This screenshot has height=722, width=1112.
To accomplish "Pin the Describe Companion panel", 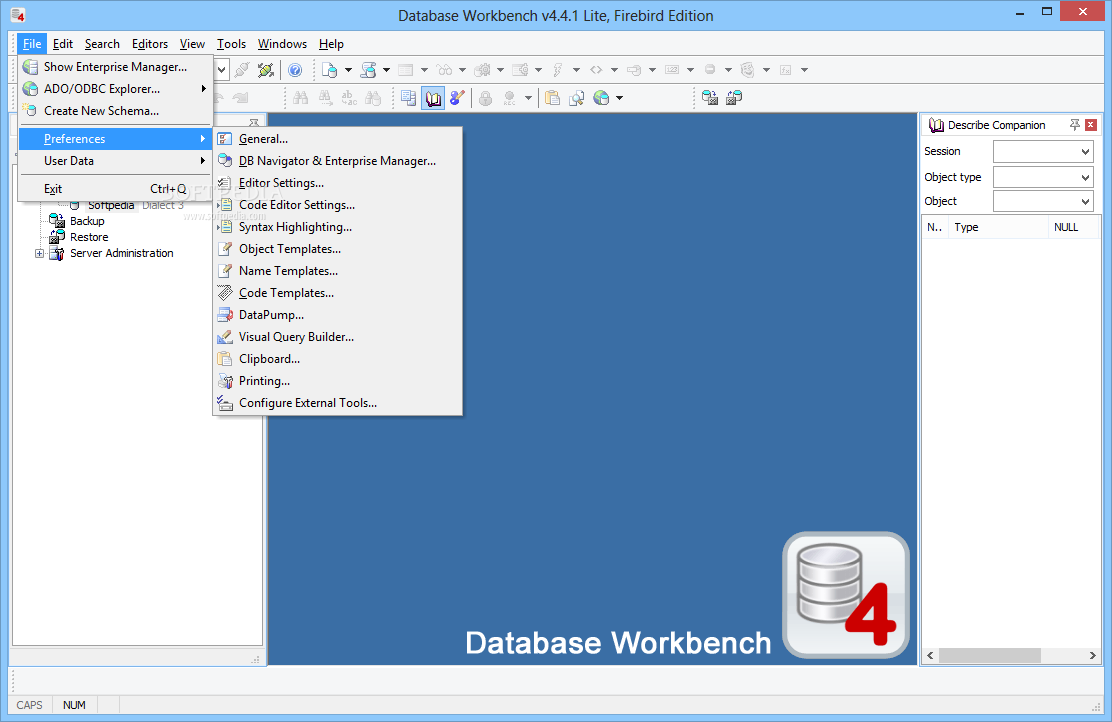I will [1075, 125].
